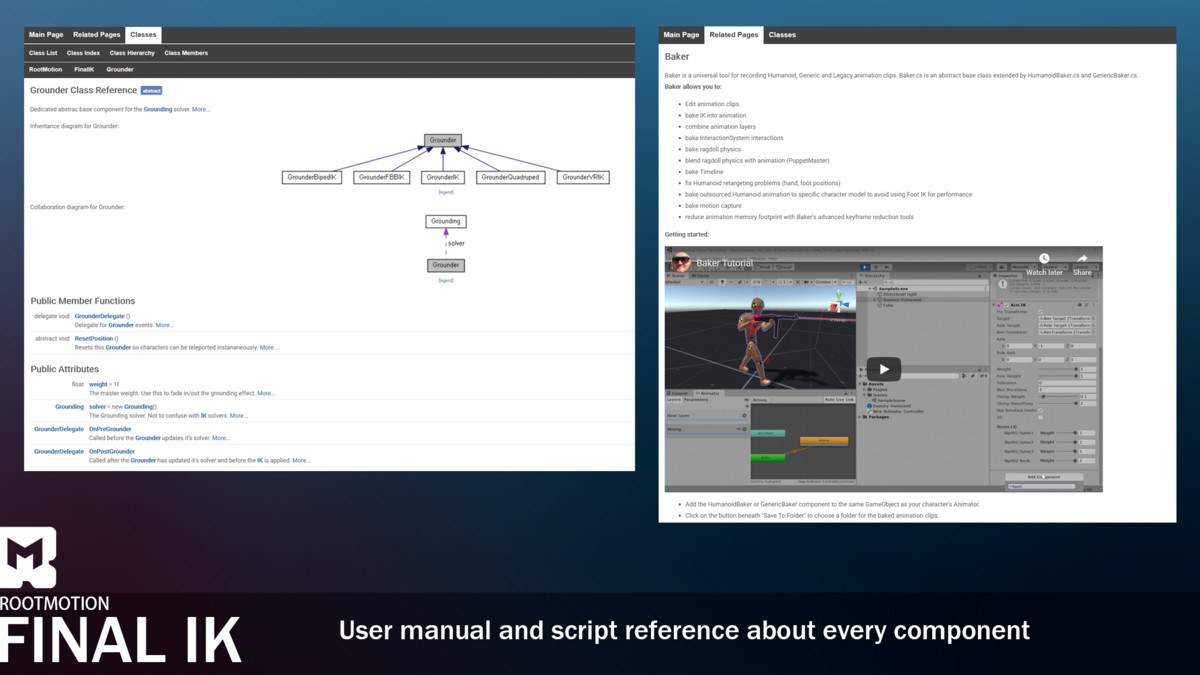The image size is (1200, 675).
Task: Click the RootMotion logo icon
Action: [x=28, y=560]
